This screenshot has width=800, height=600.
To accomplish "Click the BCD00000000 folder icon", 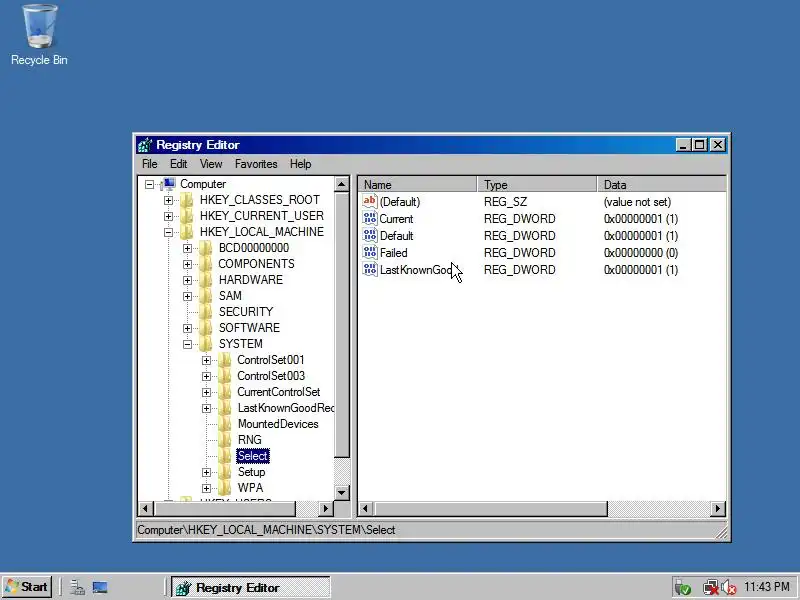I will tap(206, 248).
